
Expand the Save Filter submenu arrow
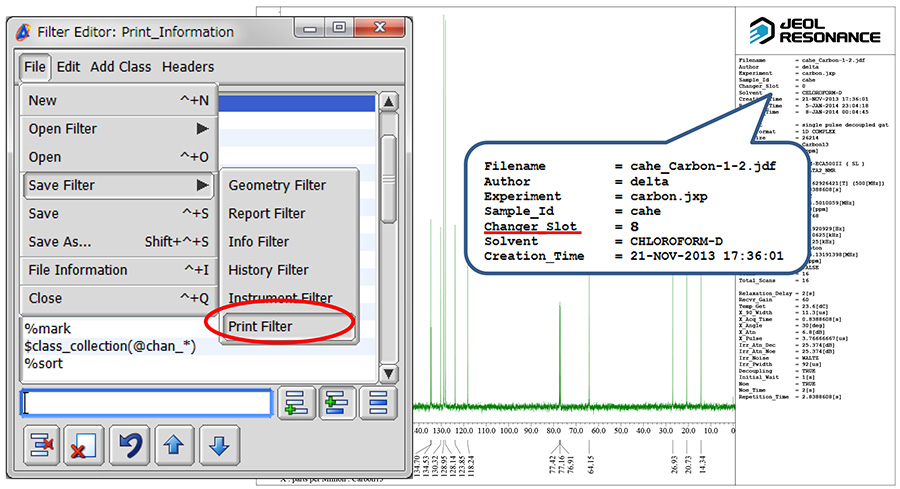click(203, 185)
